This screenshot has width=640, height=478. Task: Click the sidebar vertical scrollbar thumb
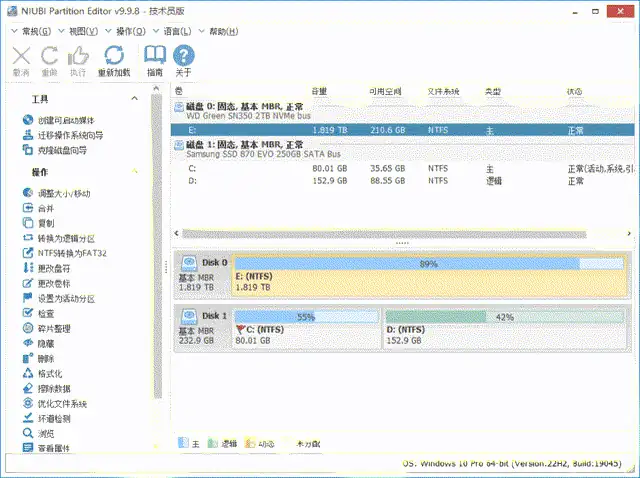[x=156, y=246]
